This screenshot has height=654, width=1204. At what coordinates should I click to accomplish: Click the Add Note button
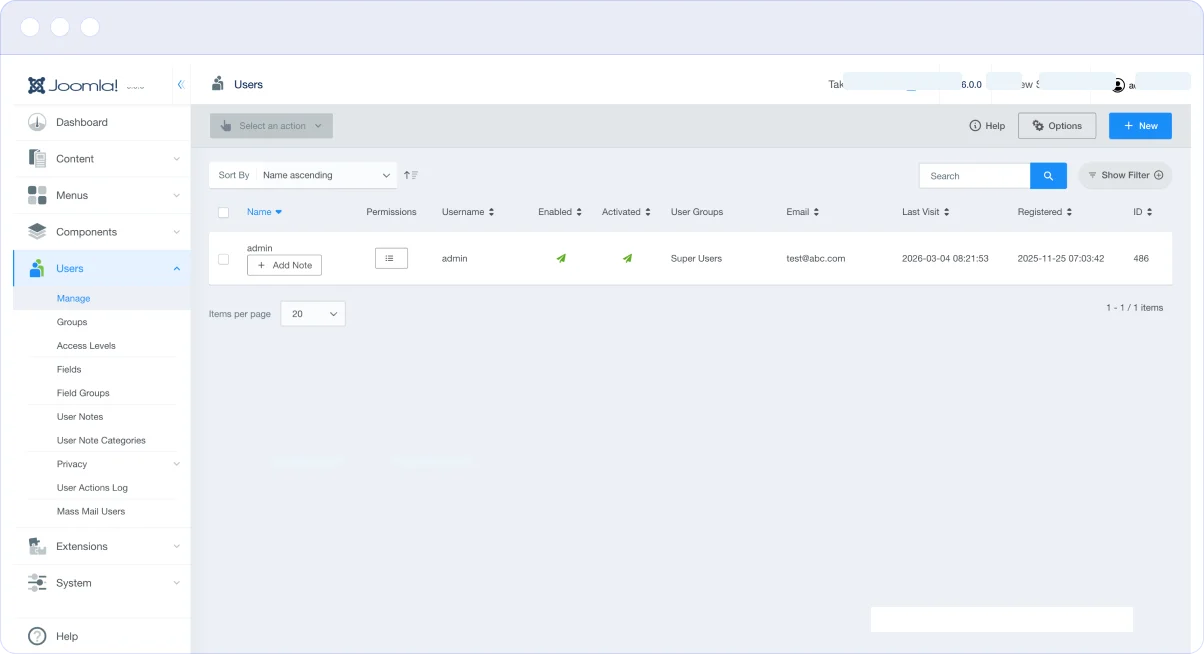click(284, 265)
